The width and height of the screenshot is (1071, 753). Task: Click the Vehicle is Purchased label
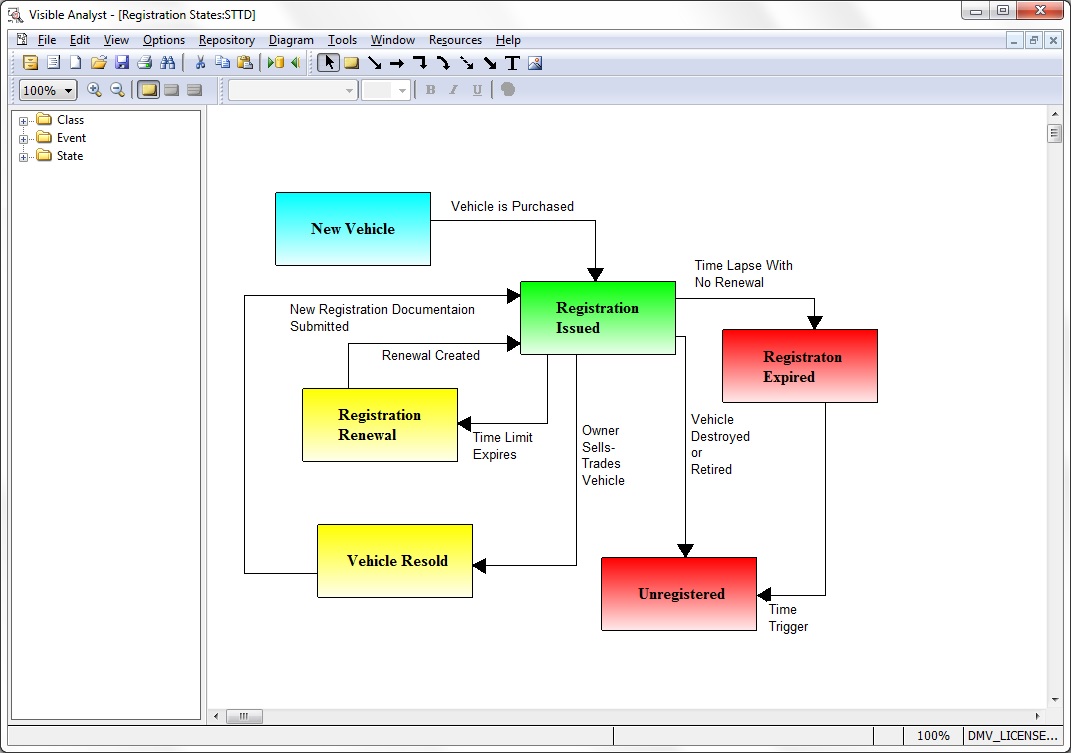pos(512,206)
